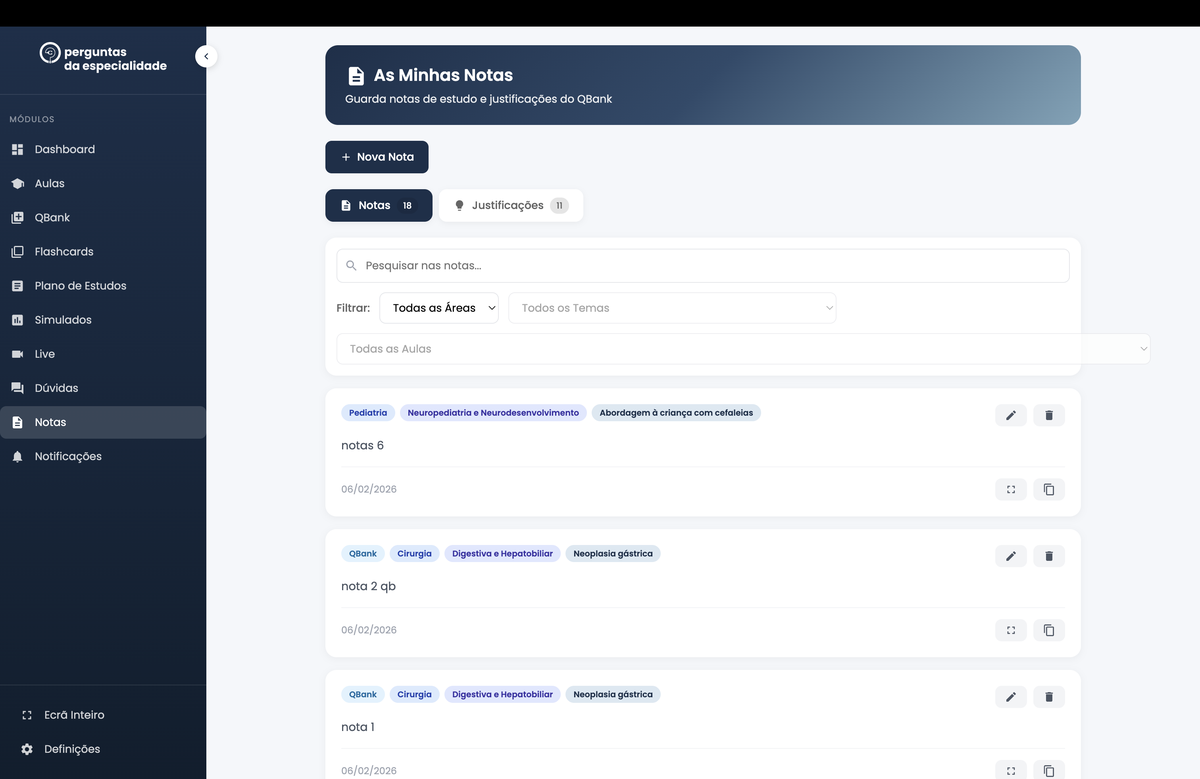This screenshot has width=1200, height=779.
Task: Click trash icon on the 'nota 1' note
Action: pos(1049,696)
